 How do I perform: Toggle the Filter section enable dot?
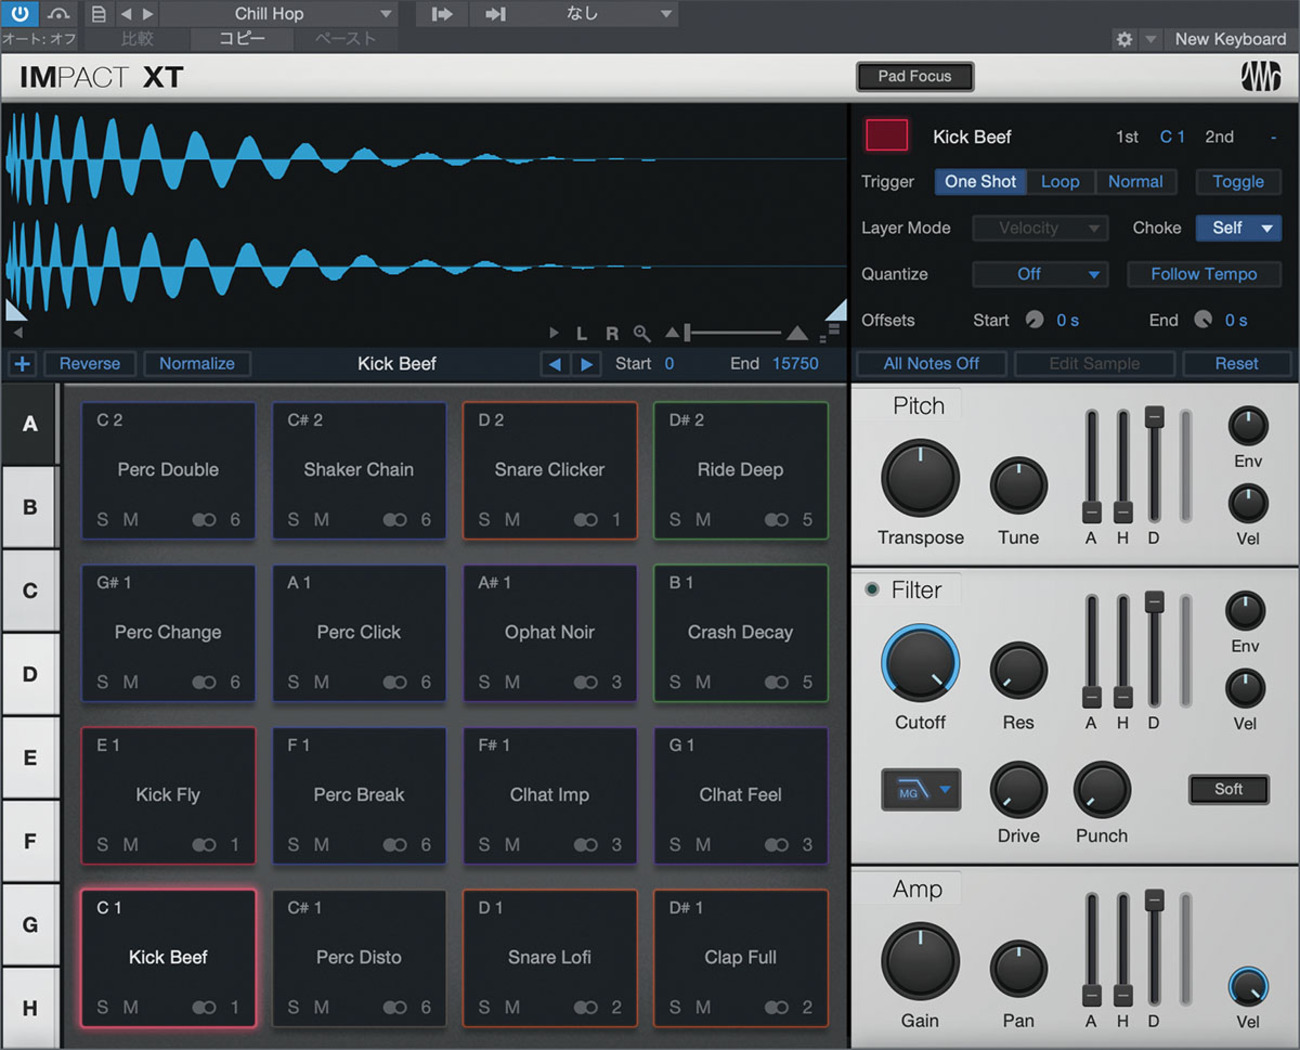(x=872, y=590)
